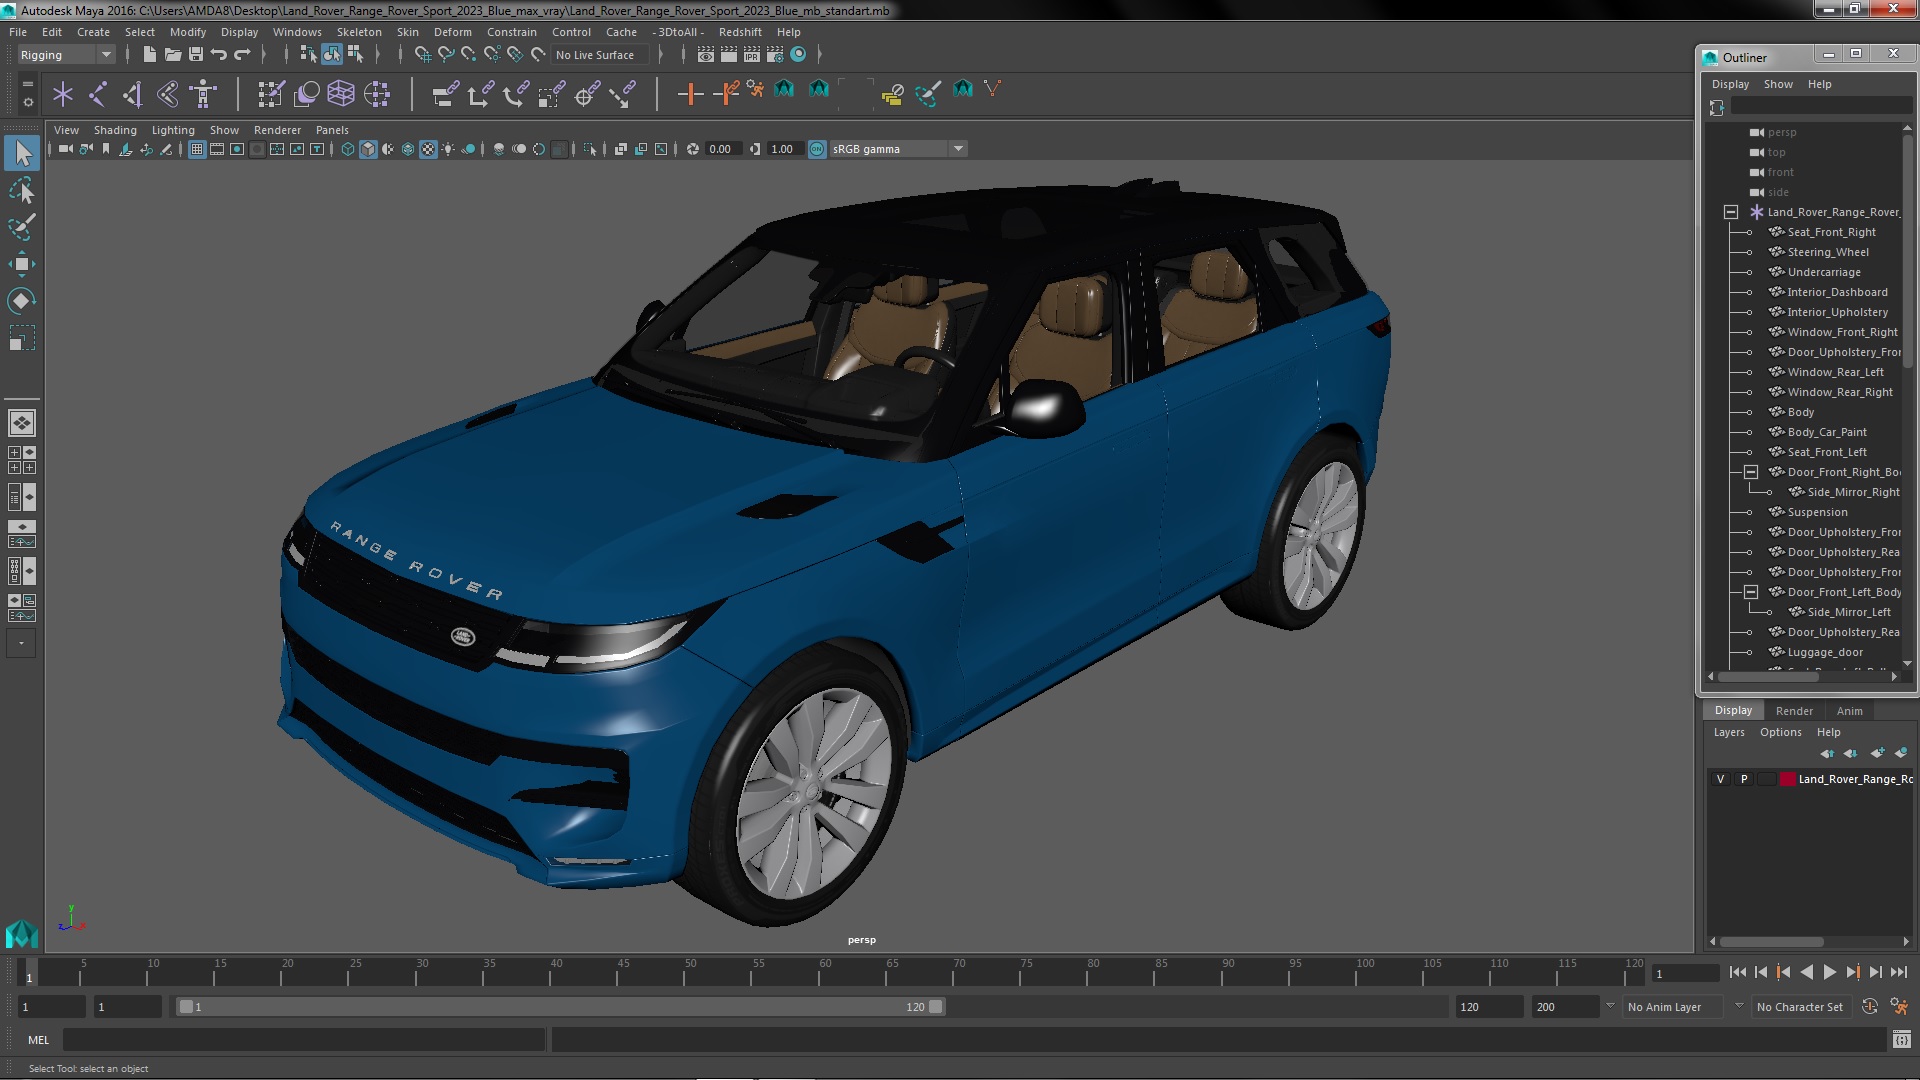
Task: Toggle smooth shade all cube in viewport
Action: tap(368, 149)
